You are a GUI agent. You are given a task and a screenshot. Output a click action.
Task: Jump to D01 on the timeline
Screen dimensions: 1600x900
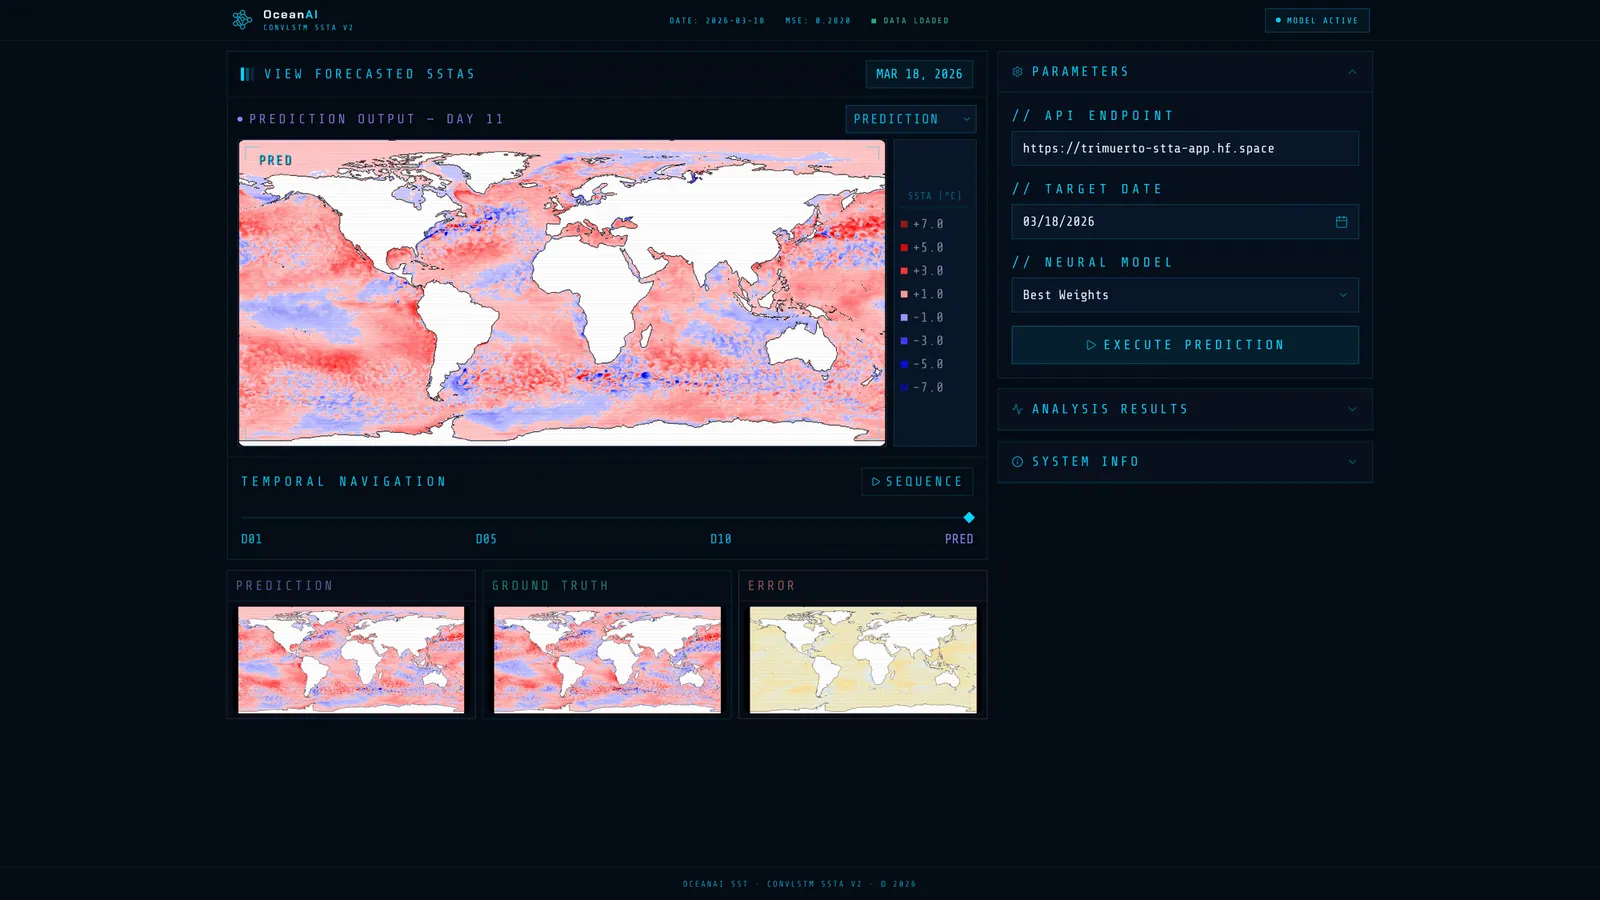click(252, 539)
